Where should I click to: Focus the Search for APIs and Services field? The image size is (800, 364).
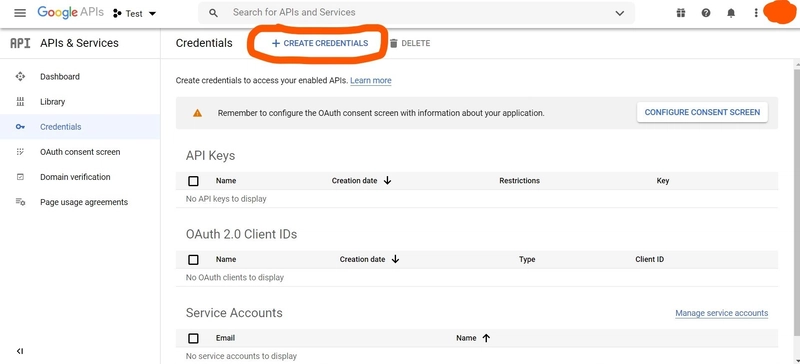(x=416, y=13)
